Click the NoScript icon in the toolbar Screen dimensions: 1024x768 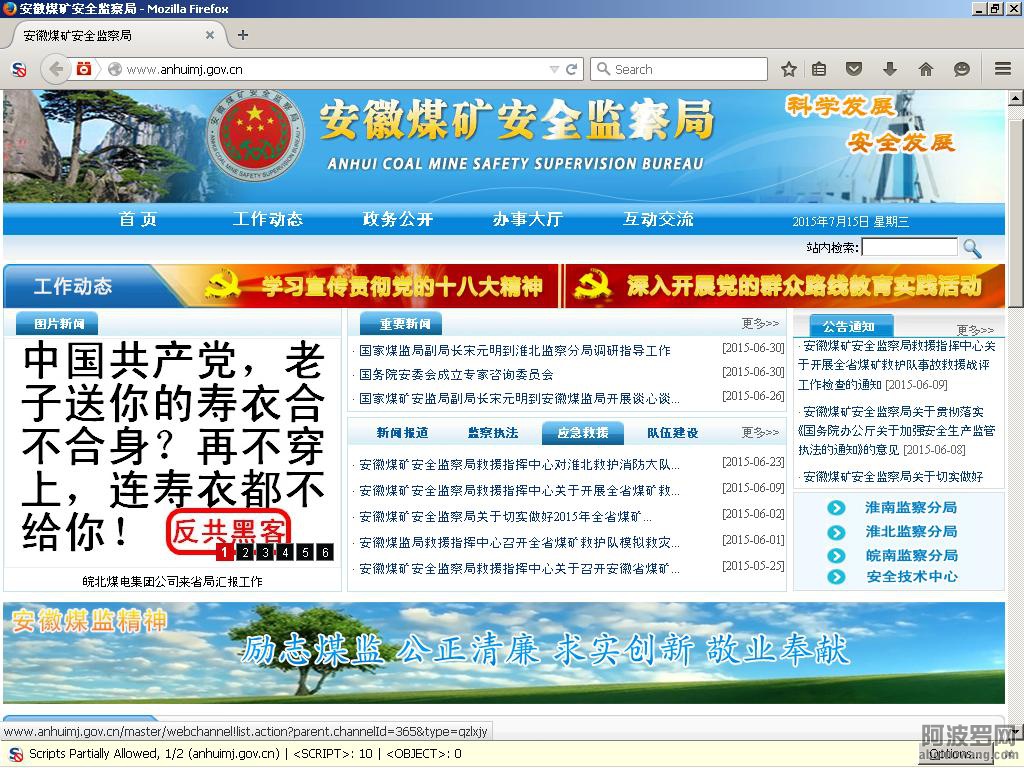tap(18, 69)
